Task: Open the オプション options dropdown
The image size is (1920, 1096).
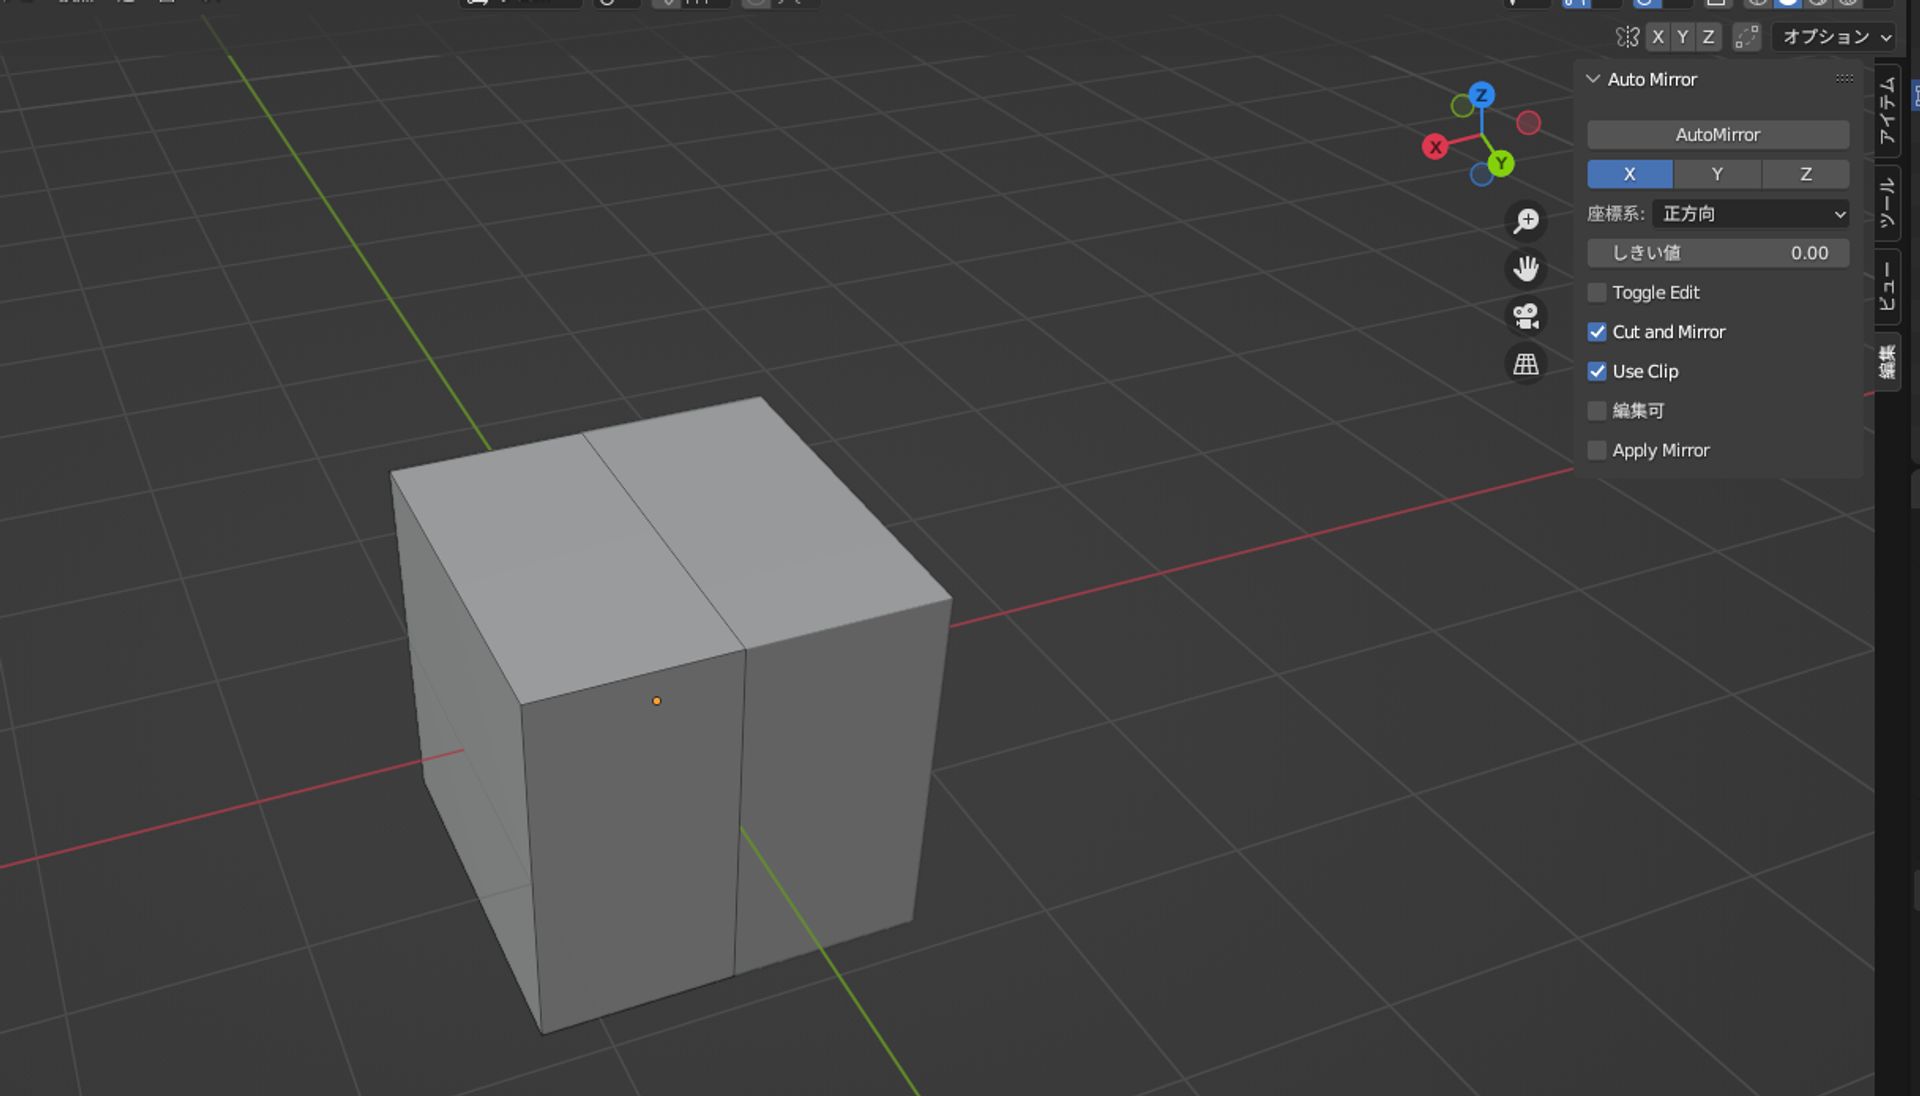Action: [1836, 37]
